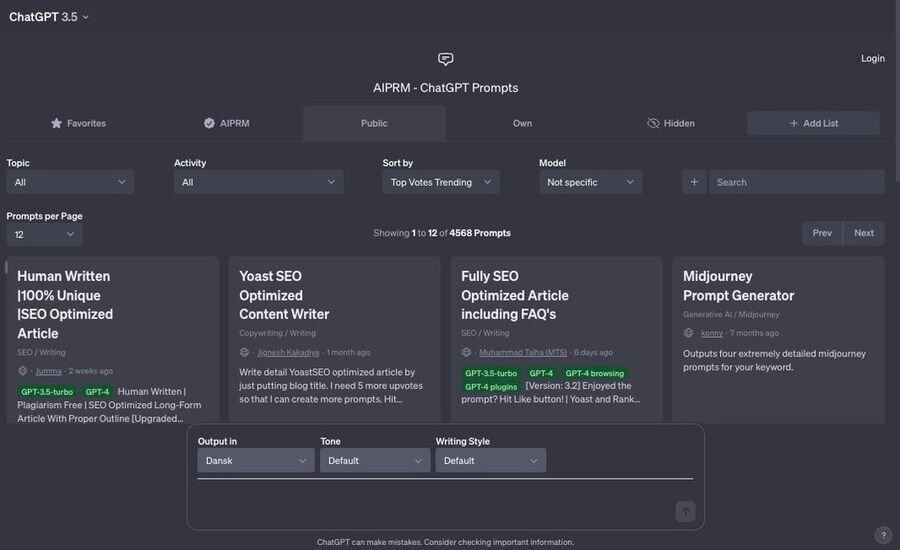
Task: Switch to the Own prompts tab
Action: tap(522, 123)
